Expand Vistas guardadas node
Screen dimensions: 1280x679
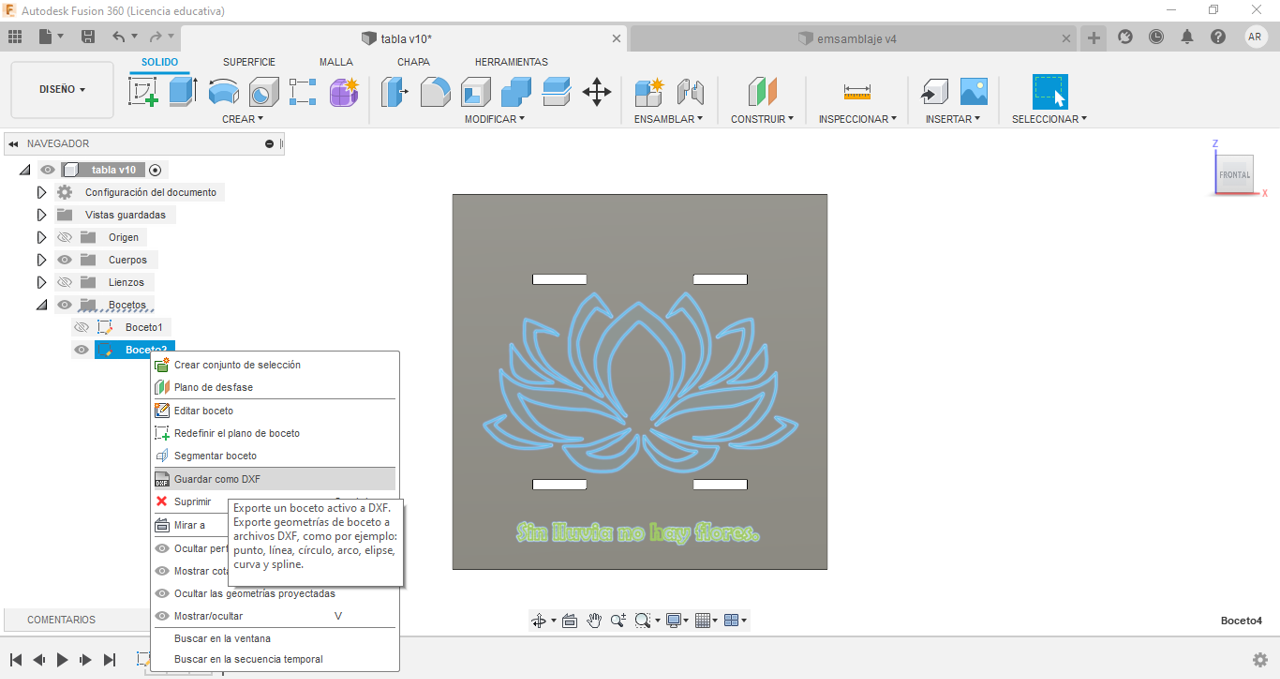click(x=41, y=215)
